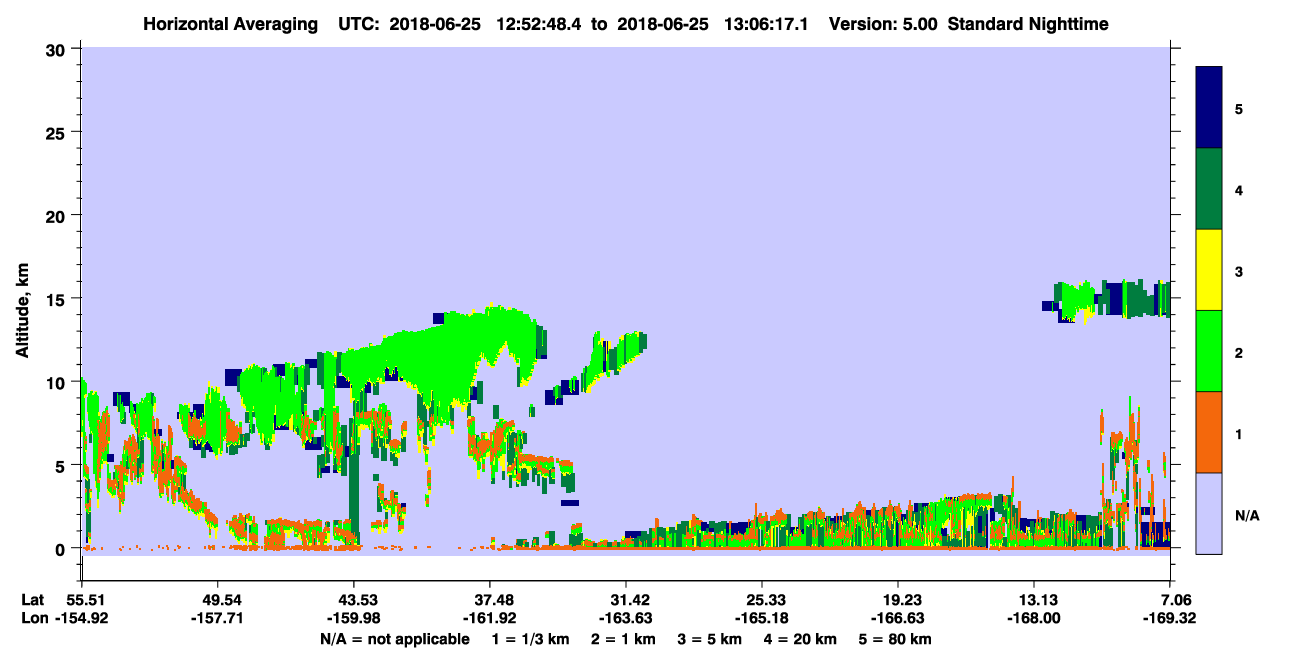The width and height of the screenshot is (1300, 667).
Task: Click the "N/A = not applicable" legend note
Action: (x=395, y=639)
